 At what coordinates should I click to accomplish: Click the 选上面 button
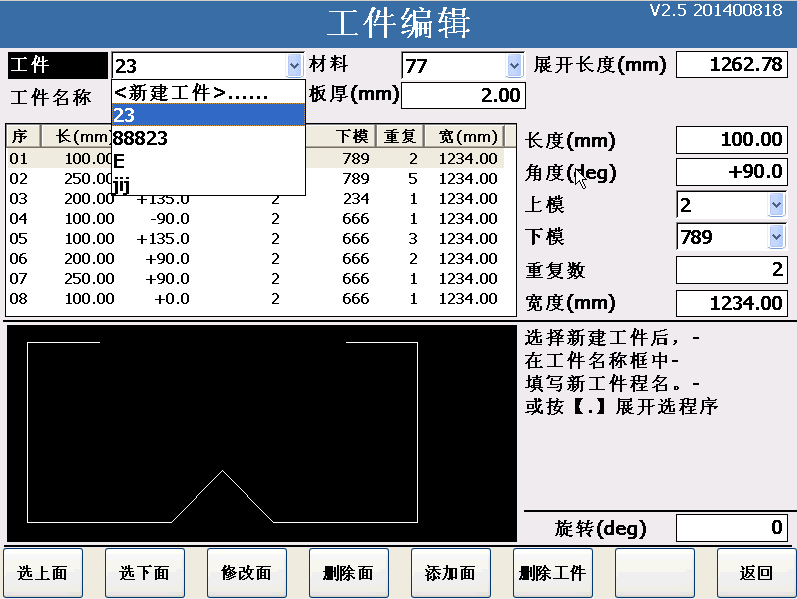click(x=43, y=573)
